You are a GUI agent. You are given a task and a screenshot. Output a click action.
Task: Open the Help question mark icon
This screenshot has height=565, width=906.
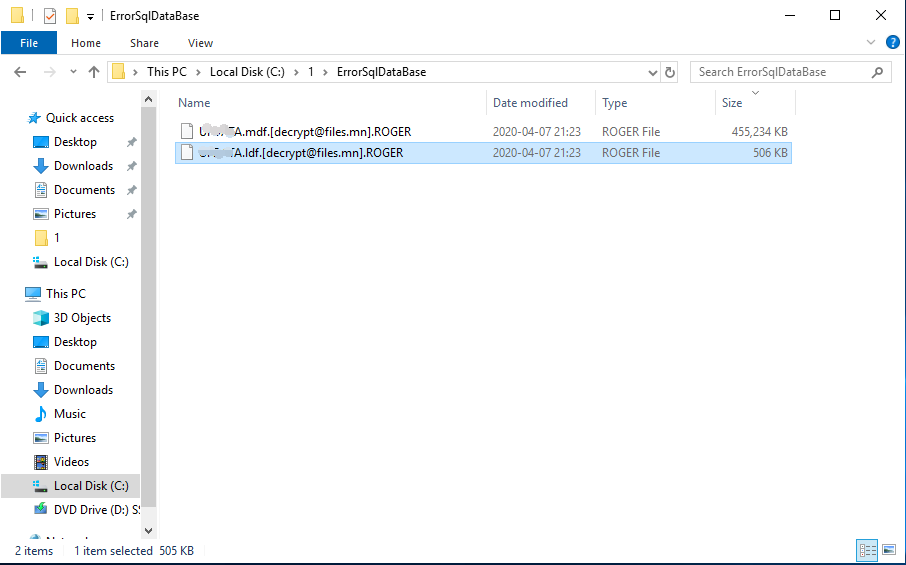[x=893, y=42]
